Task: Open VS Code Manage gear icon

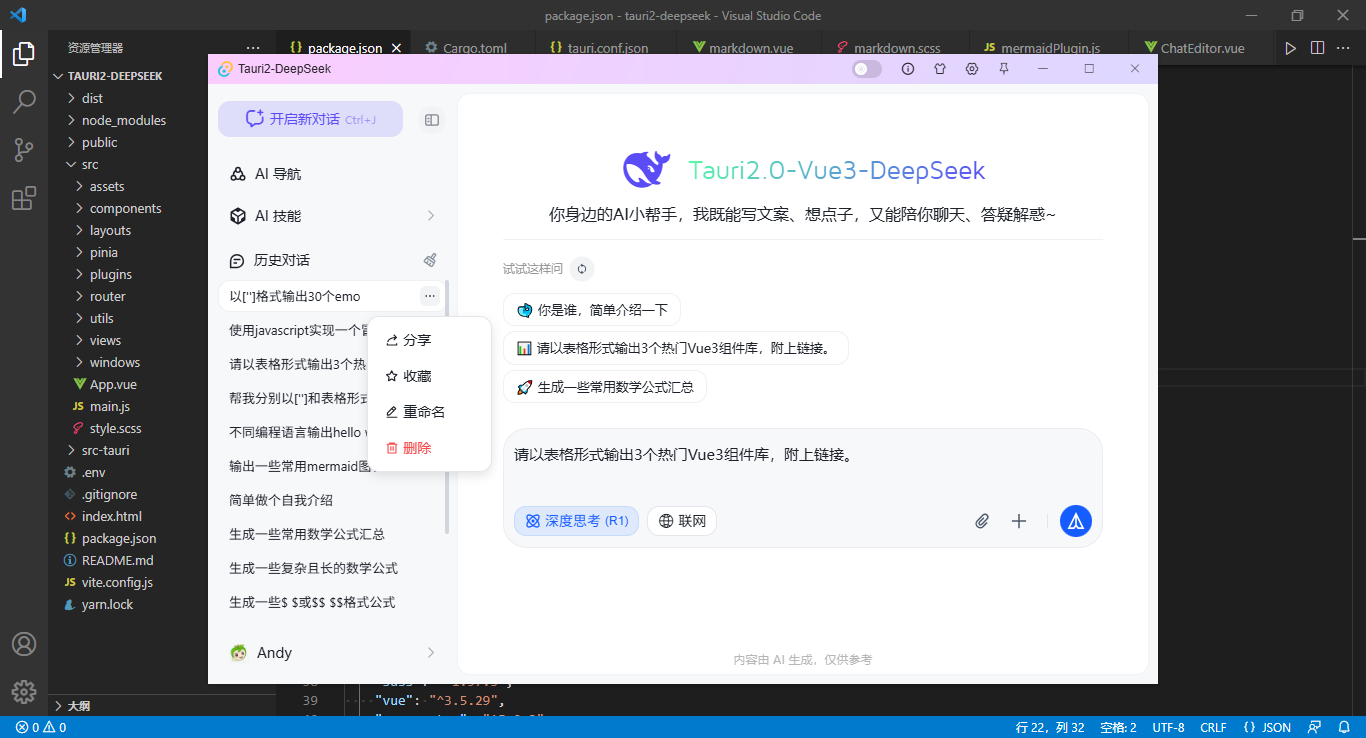Action: 24,691
